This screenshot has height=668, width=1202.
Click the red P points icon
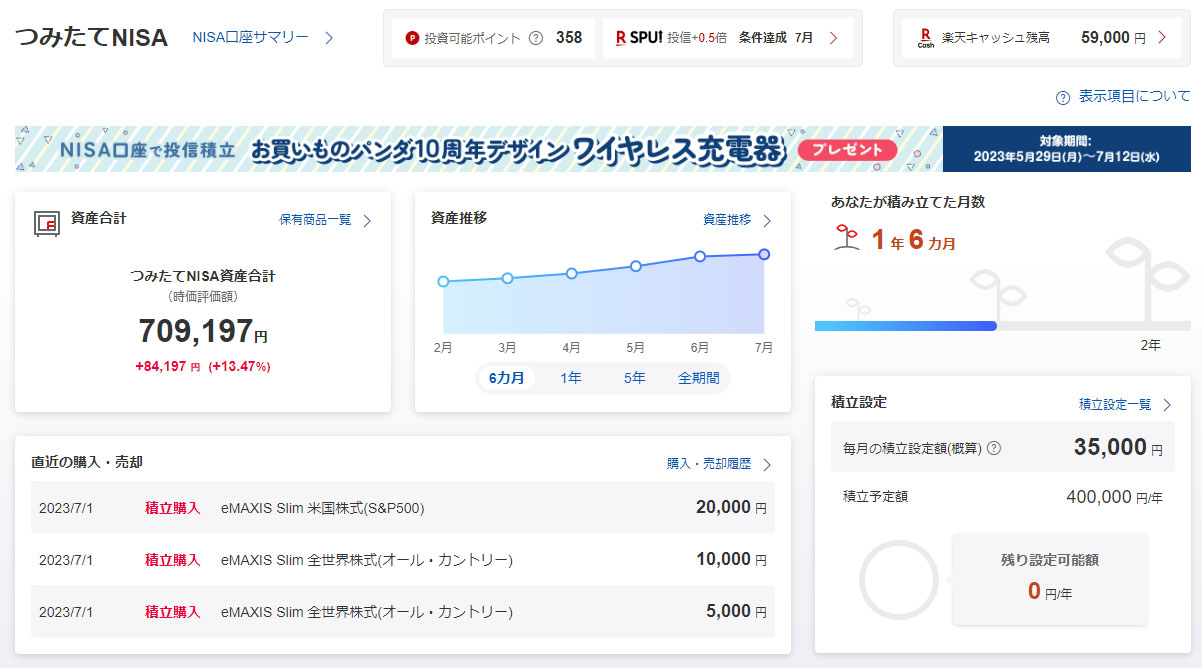pyautogui.click(x=412, y=38)
